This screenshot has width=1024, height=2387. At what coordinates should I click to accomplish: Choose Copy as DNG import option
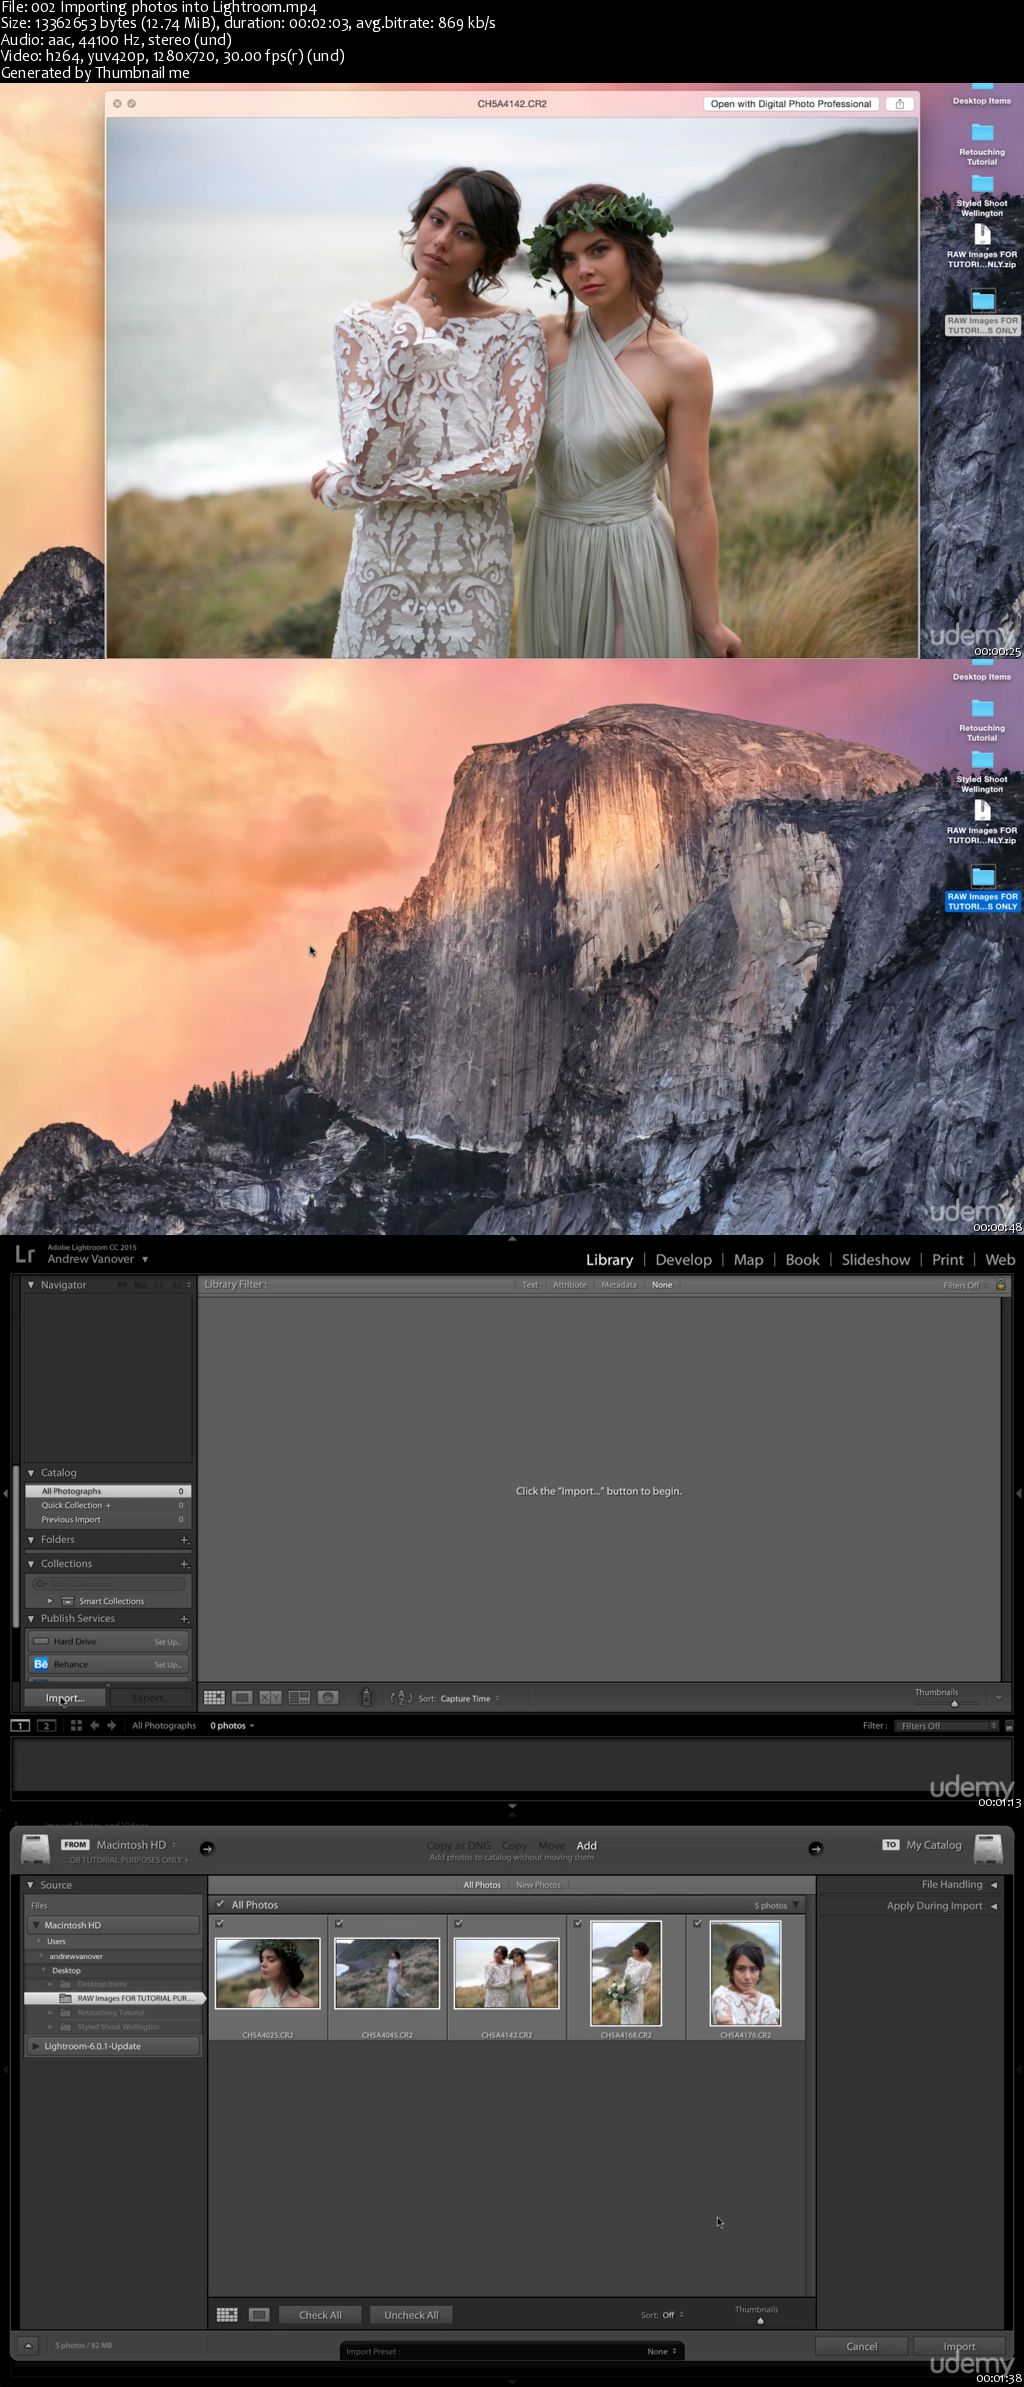(x=459, y=1845)
